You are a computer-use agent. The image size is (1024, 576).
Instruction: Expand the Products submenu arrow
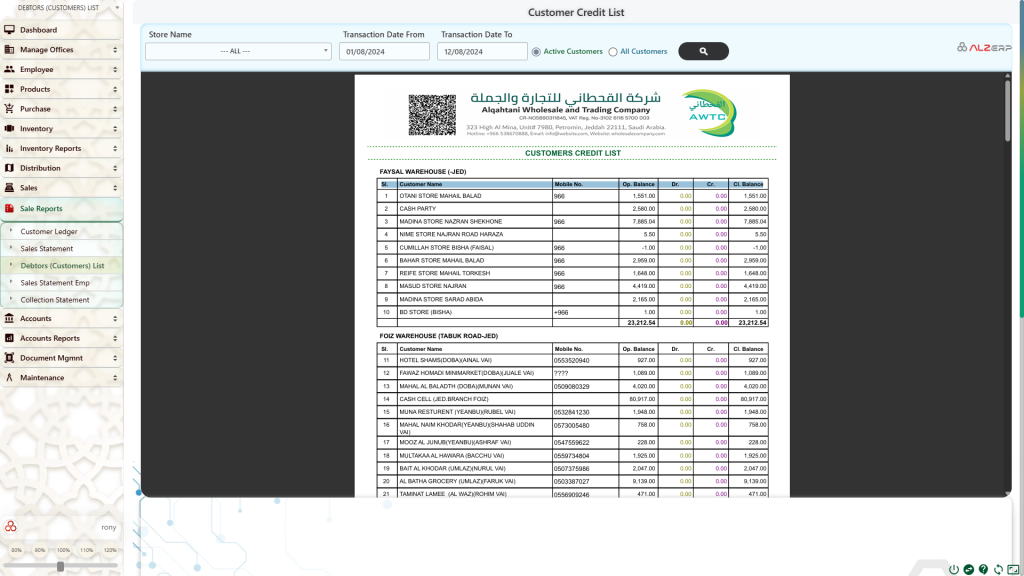click(x=115, y=89)
